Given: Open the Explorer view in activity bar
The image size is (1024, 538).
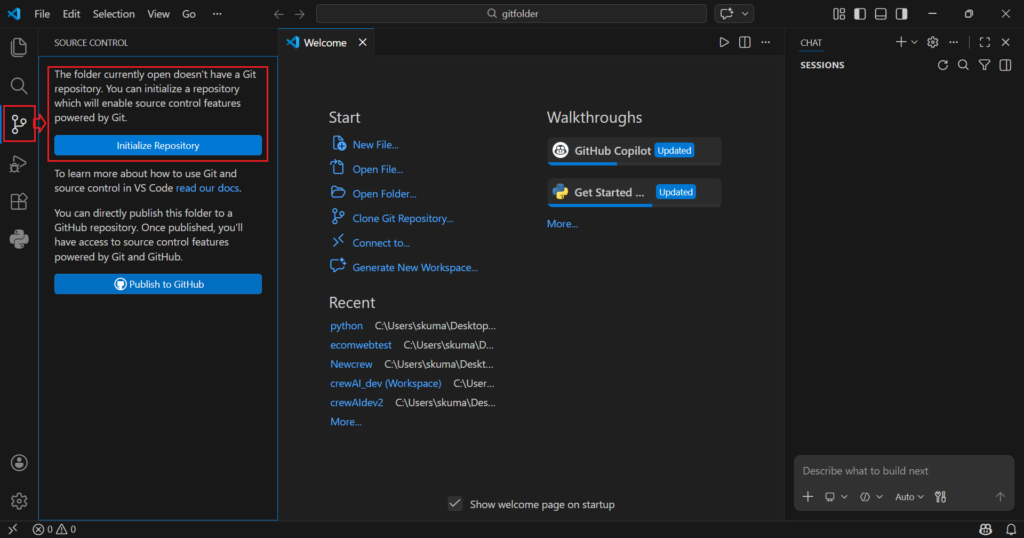Looking at the screenshot, I should [x=18, y=47].
